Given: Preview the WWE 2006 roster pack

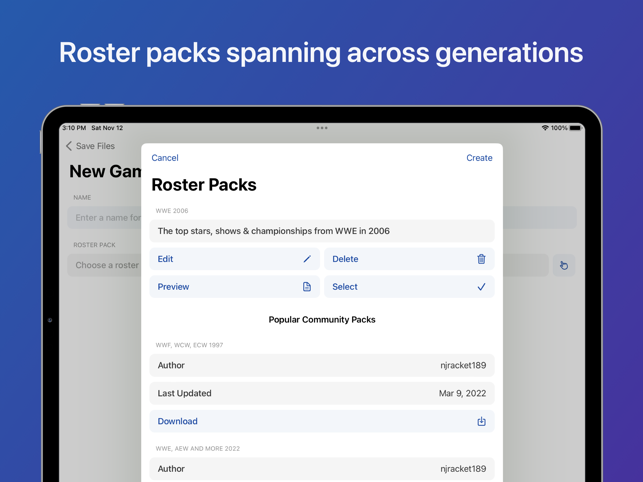Looking at the screenshot, I should 235,287.
